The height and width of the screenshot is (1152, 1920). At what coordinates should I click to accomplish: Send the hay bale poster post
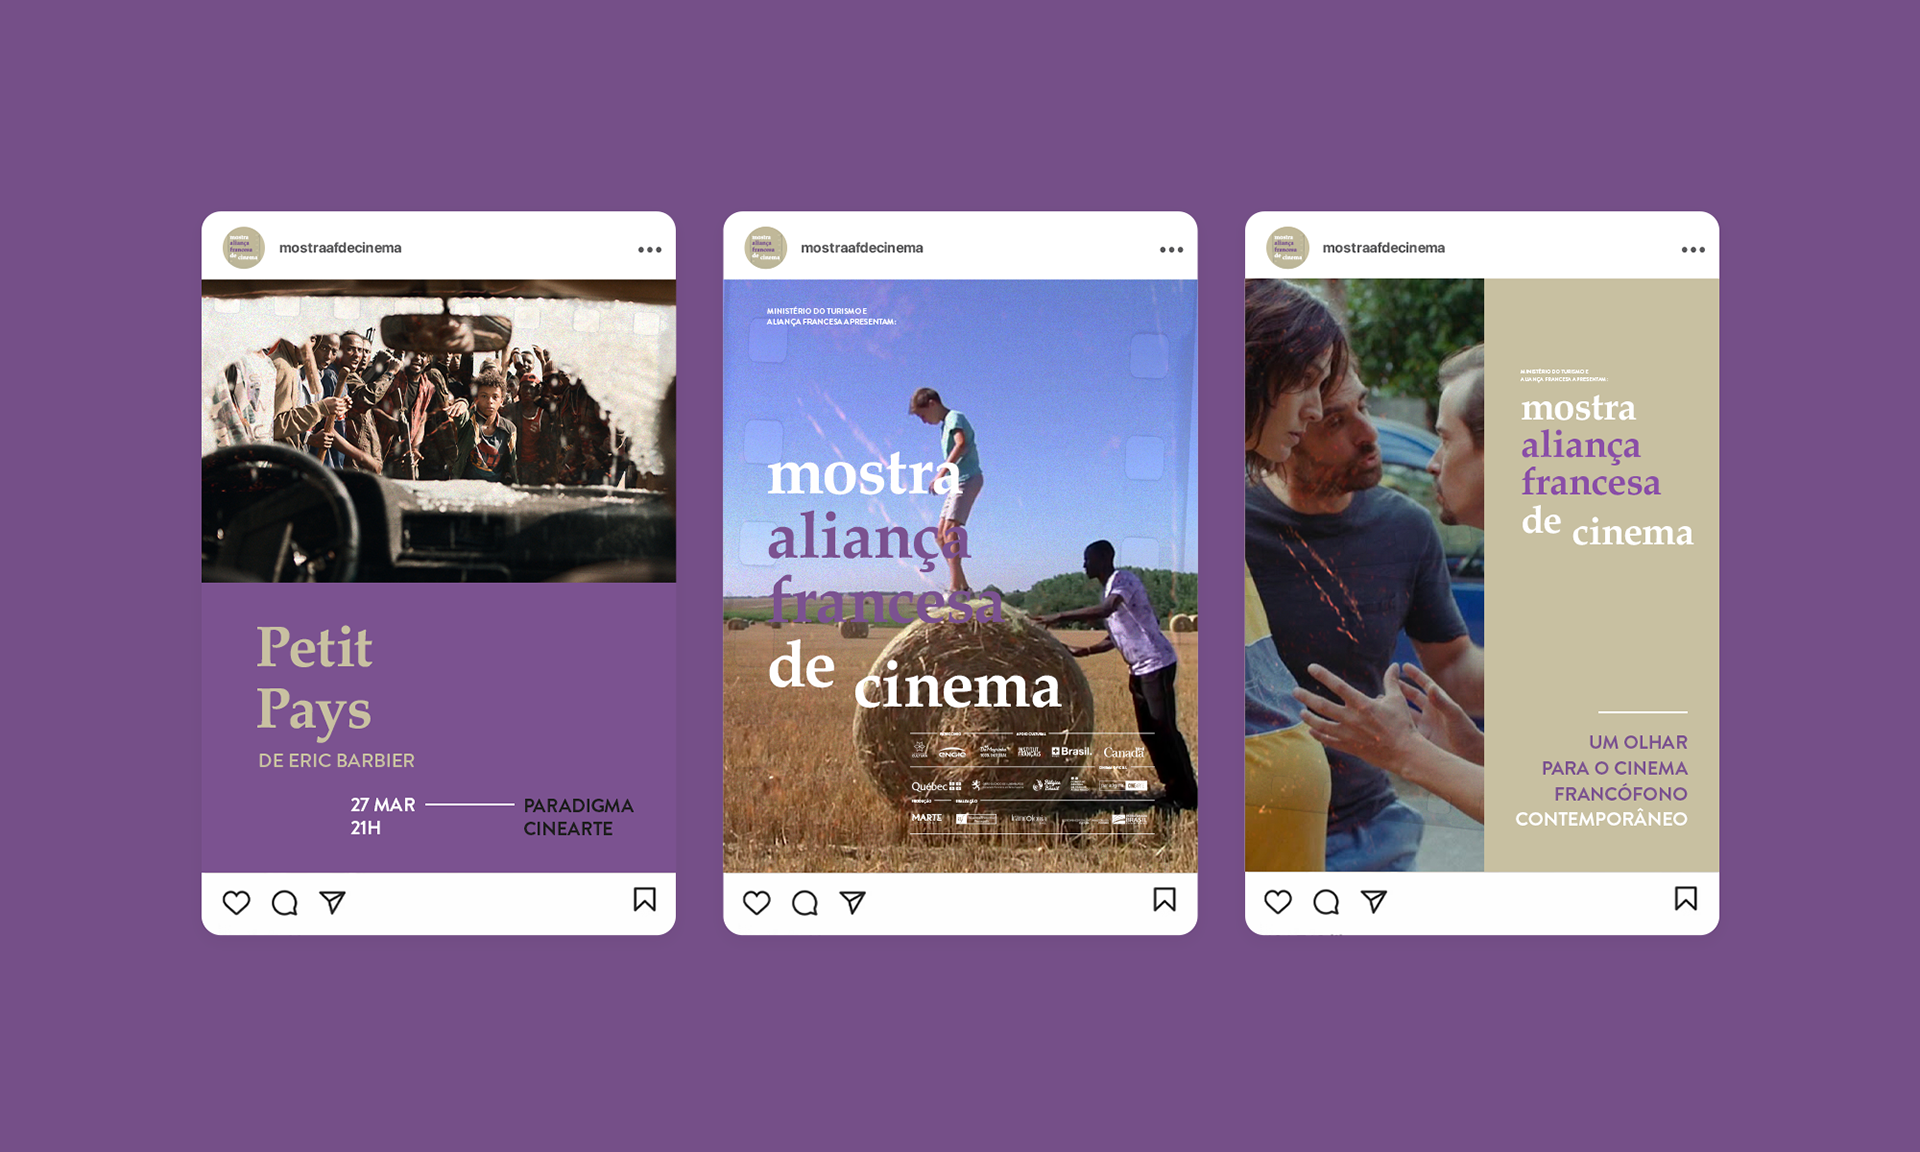click(x=852, y=903)
